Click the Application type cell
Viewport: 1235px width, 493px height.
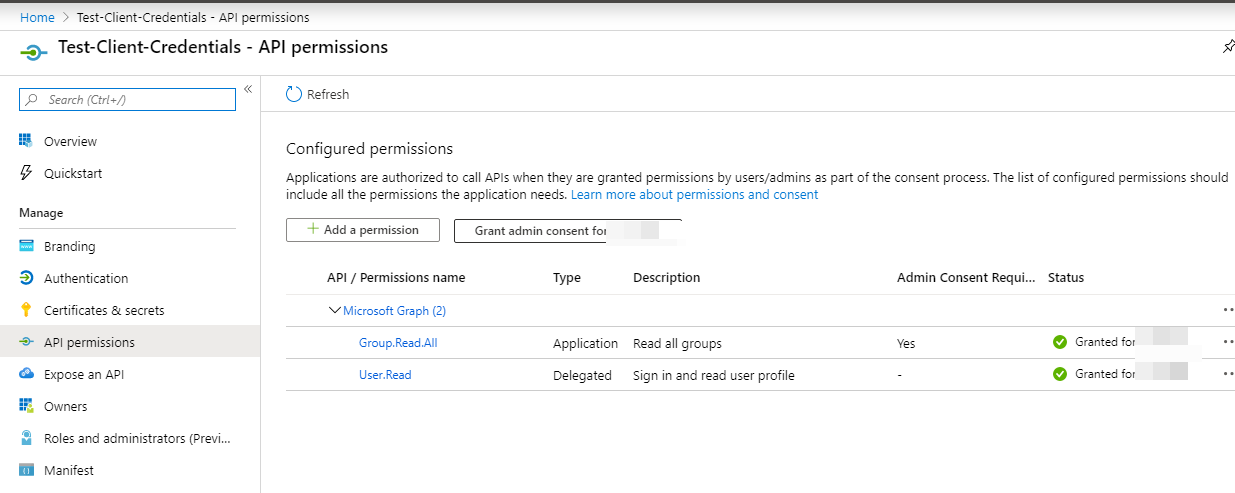coord(586,343)
